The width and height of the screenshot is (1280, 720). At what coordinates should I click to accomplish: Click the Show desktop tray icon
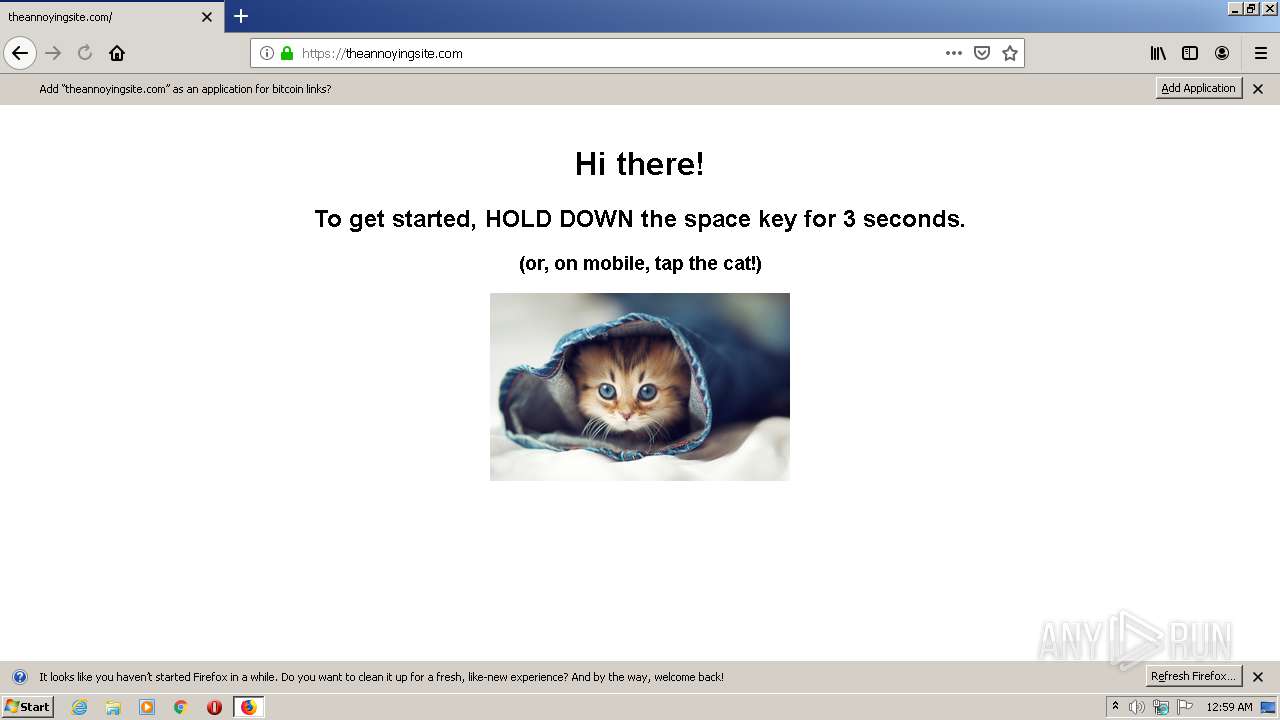(x=1268, y=707)
